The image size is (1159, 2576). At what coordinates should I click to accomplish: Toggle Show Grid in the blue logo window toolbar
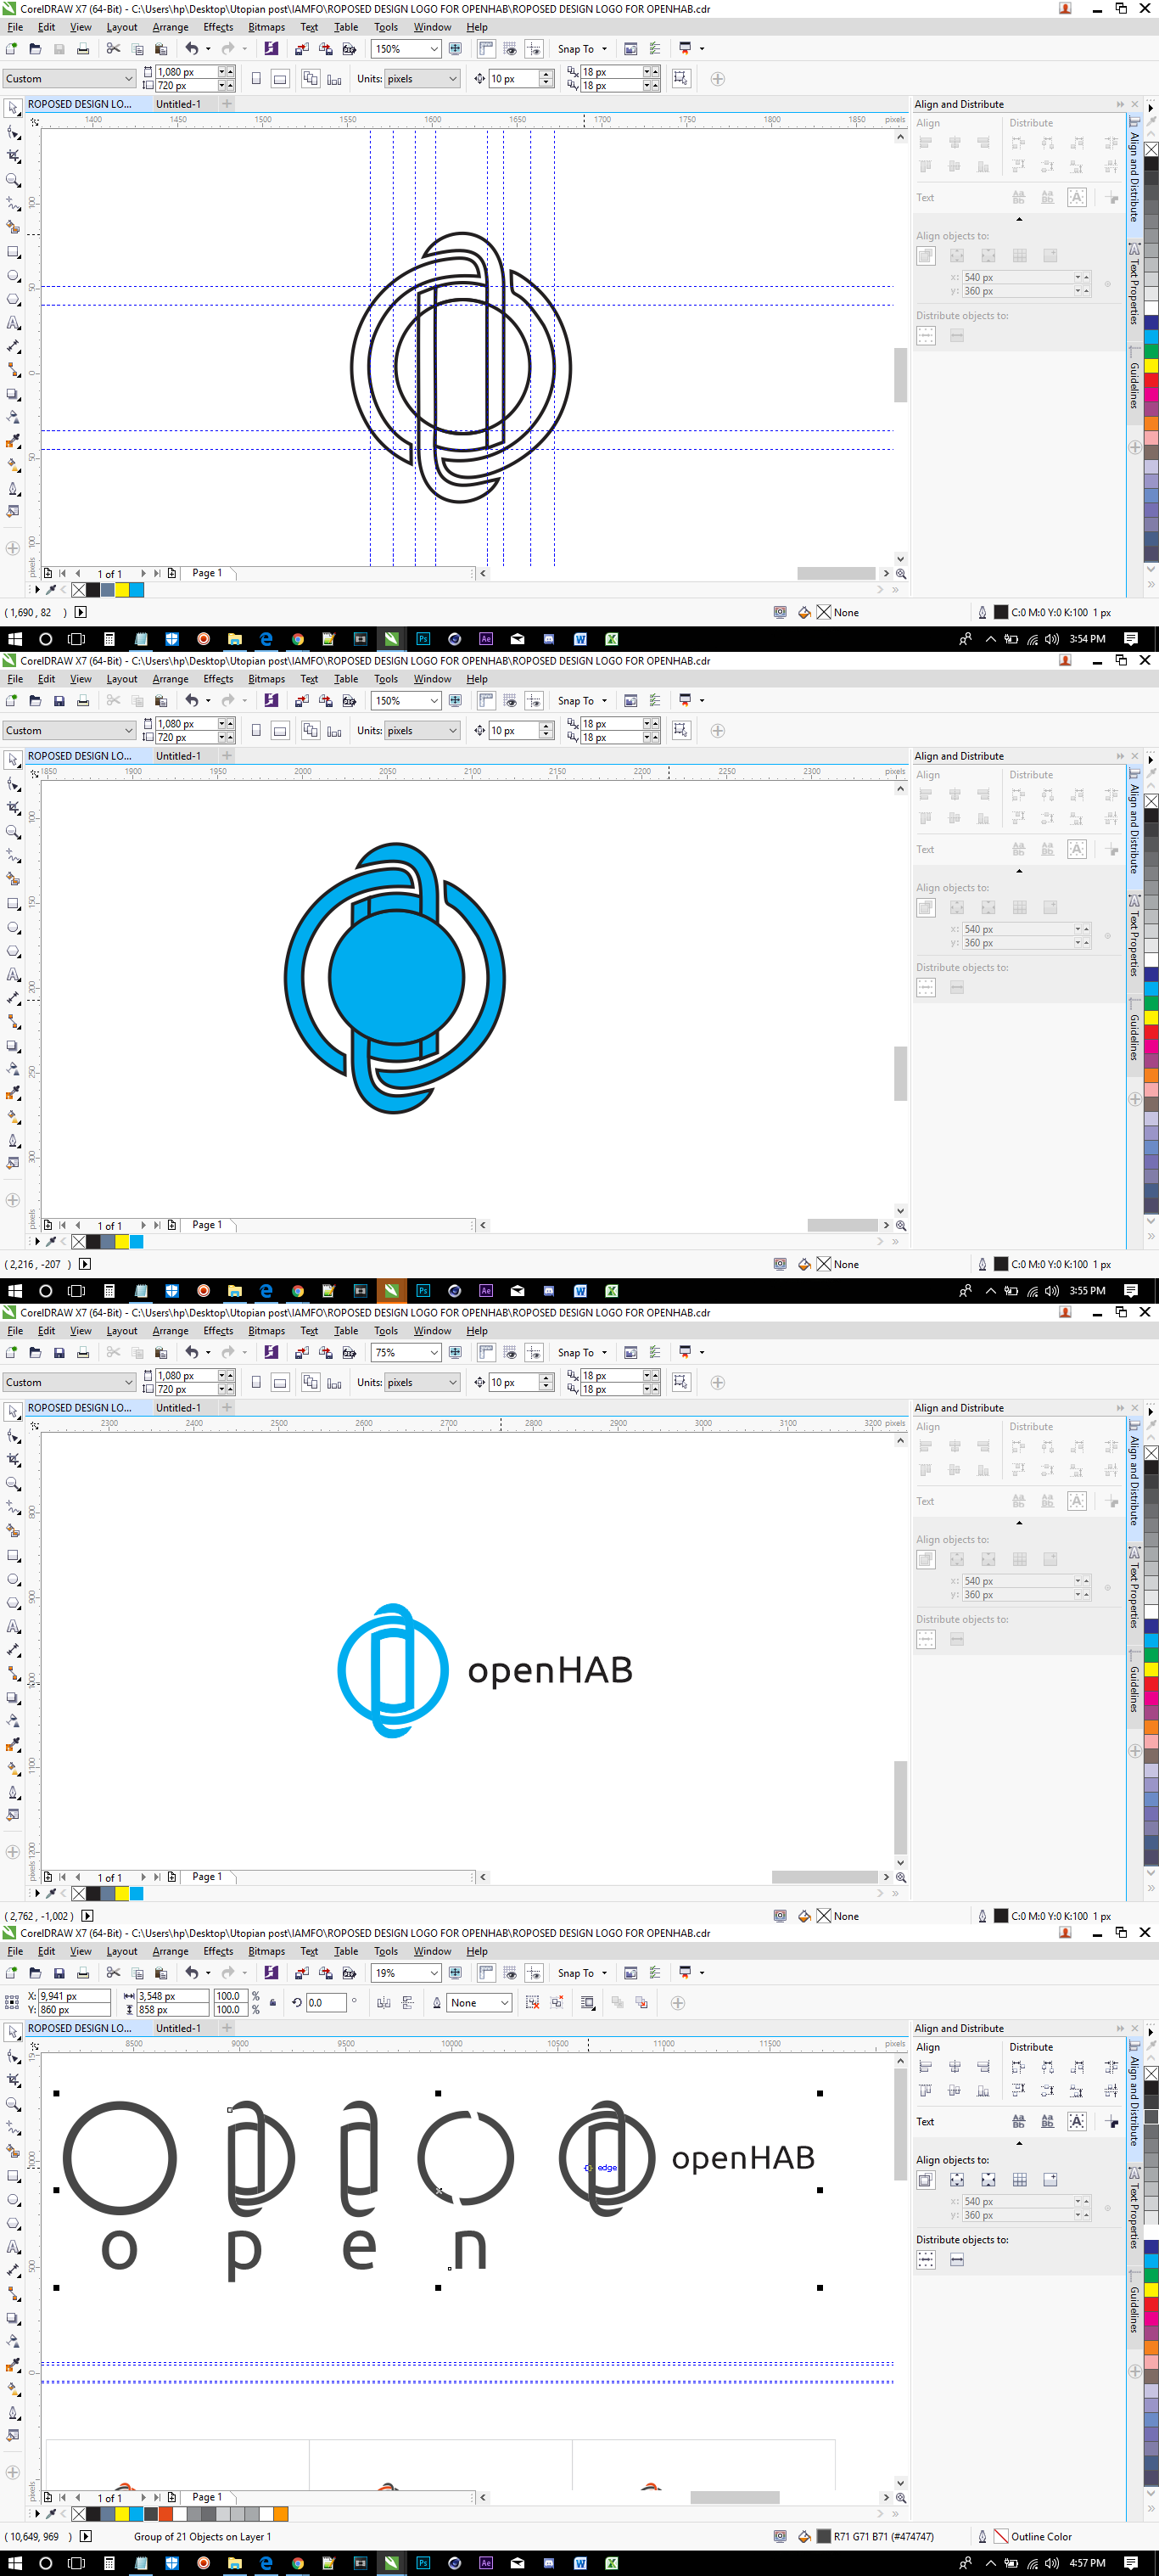click(510, 700)
